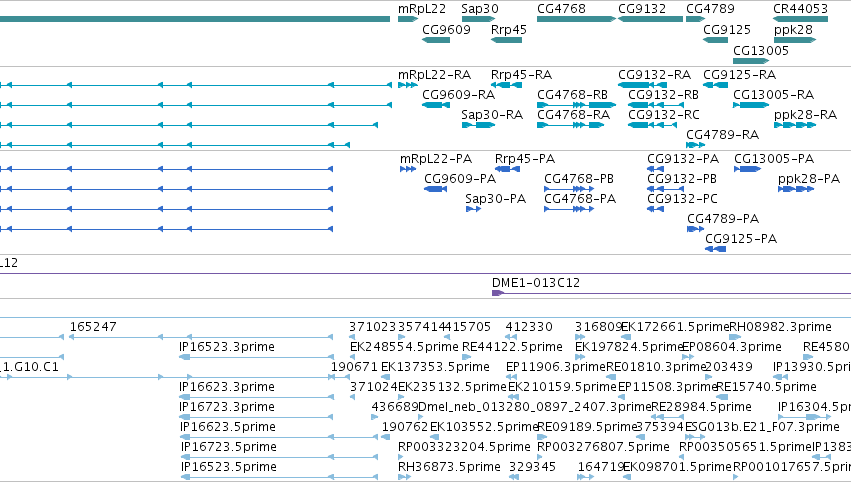The image size is (851, 482).
Task: Click the ppk28-PA protein feature
Action: pyautogui.click(x=796, y=189)
